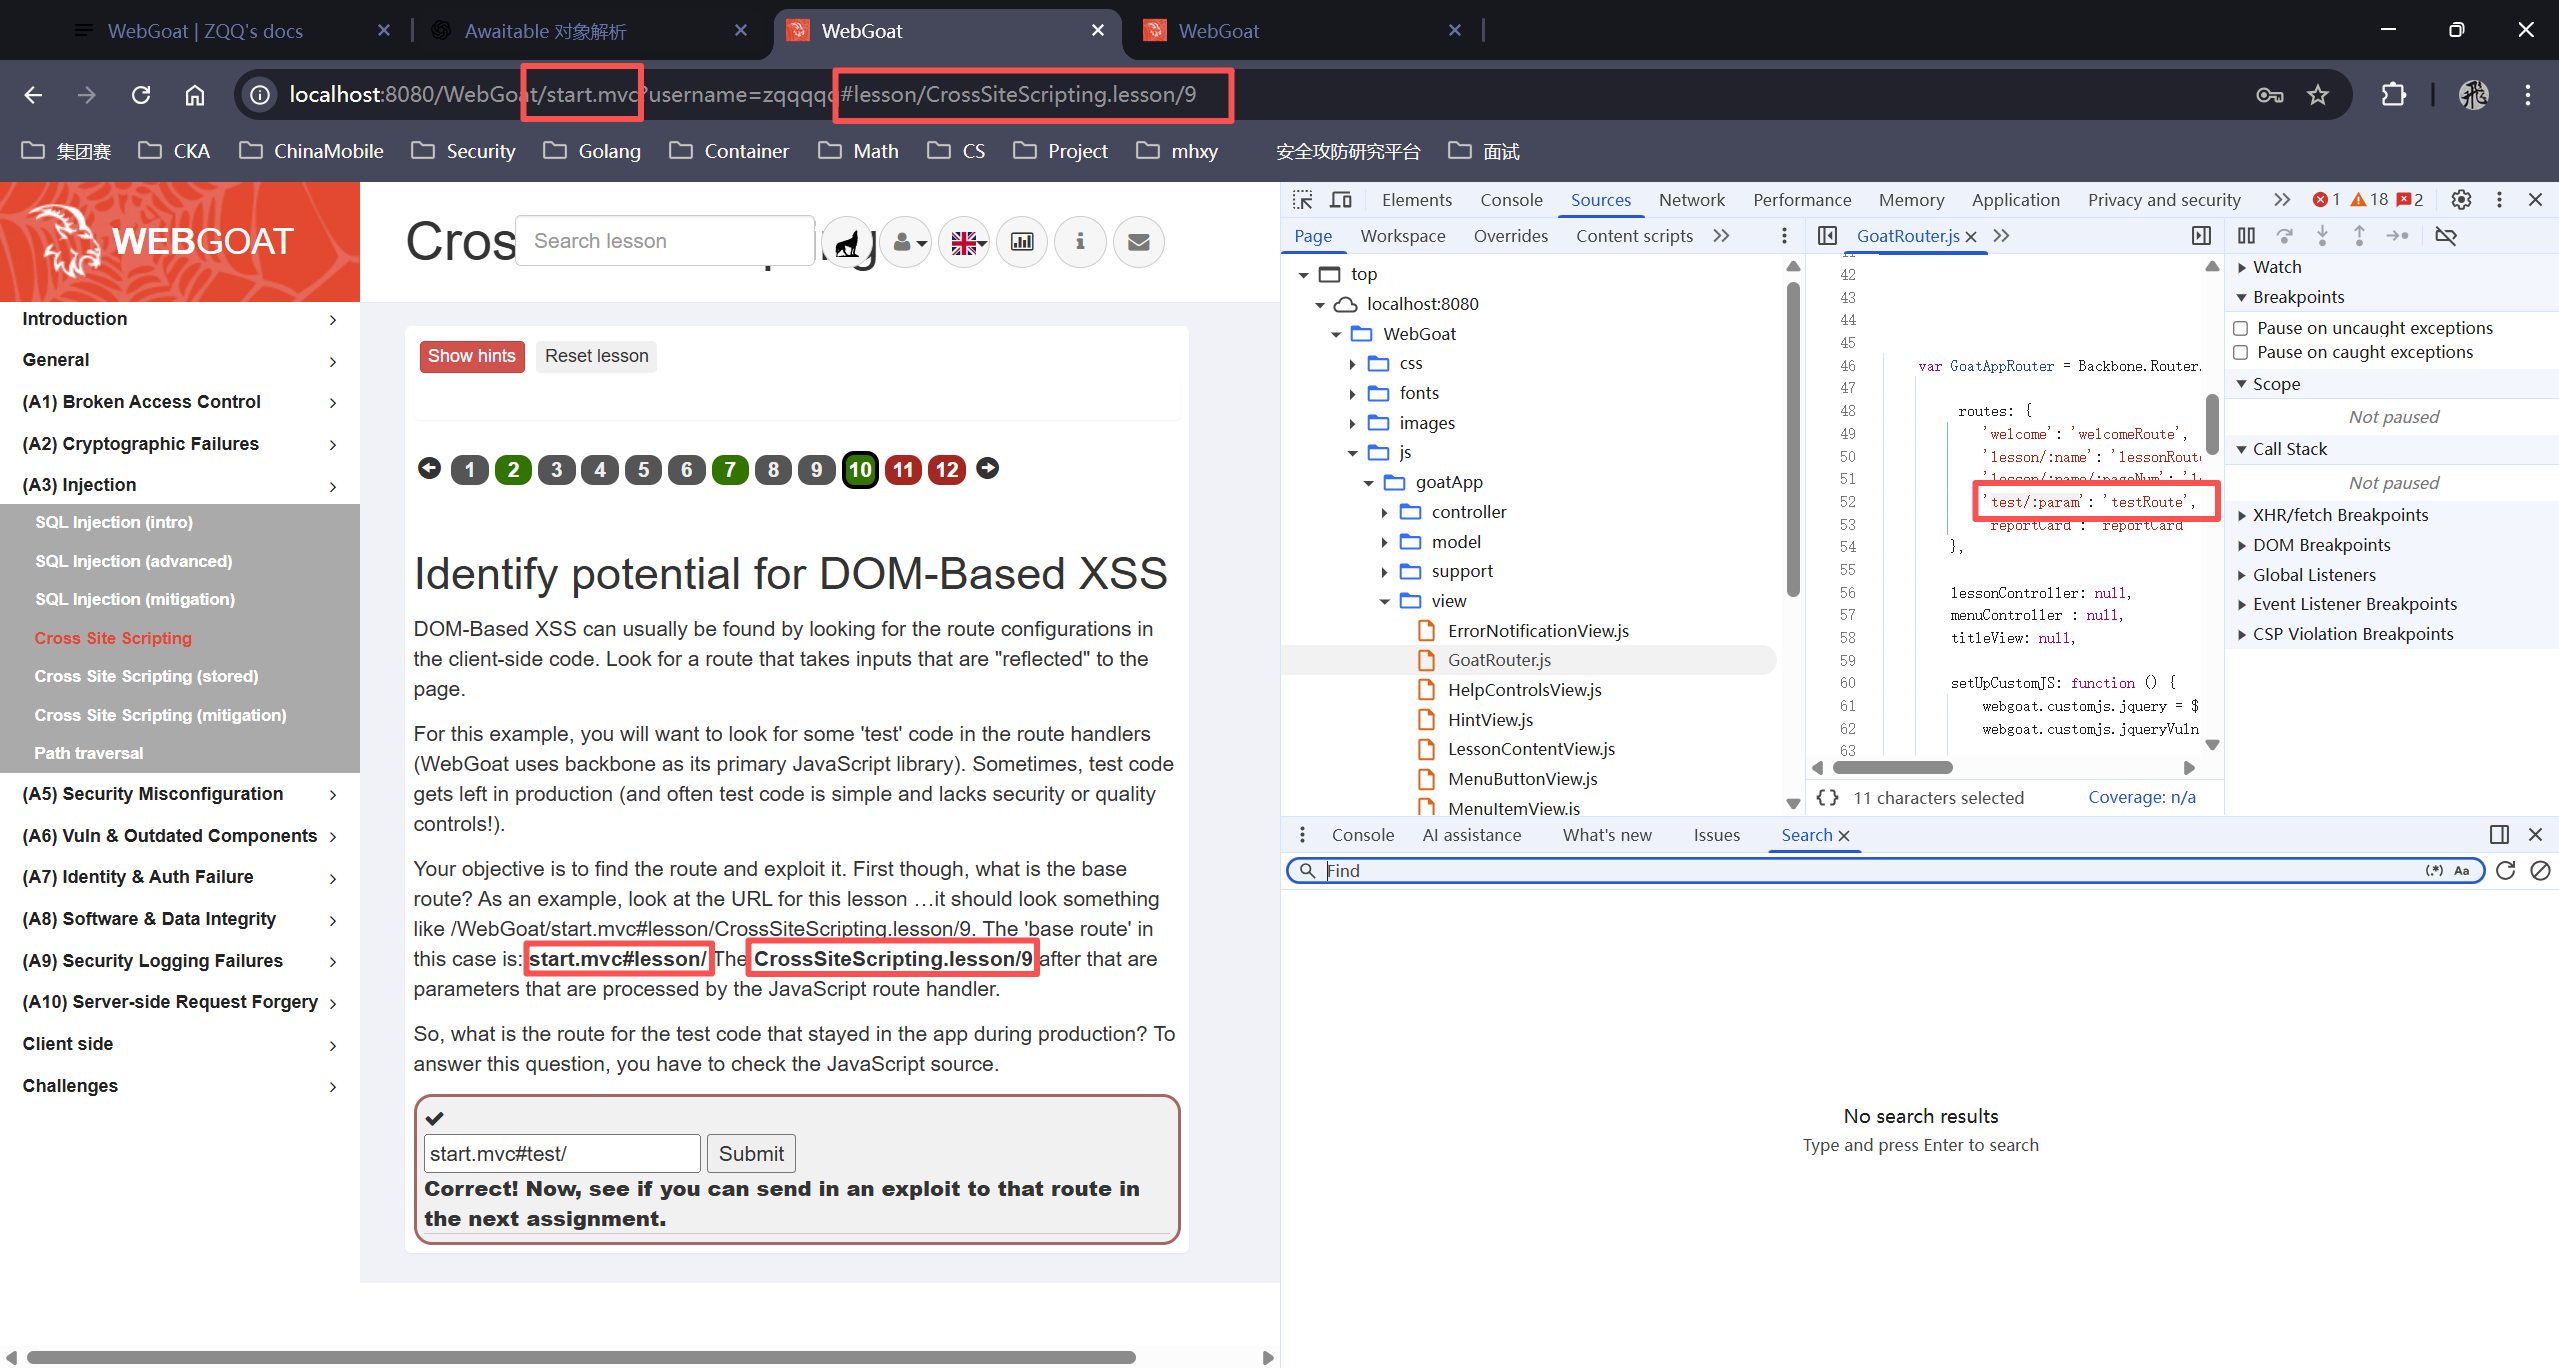Click the pause script execution icon
This screenshot has width=2559, height=1368.
click(2246, 236)
